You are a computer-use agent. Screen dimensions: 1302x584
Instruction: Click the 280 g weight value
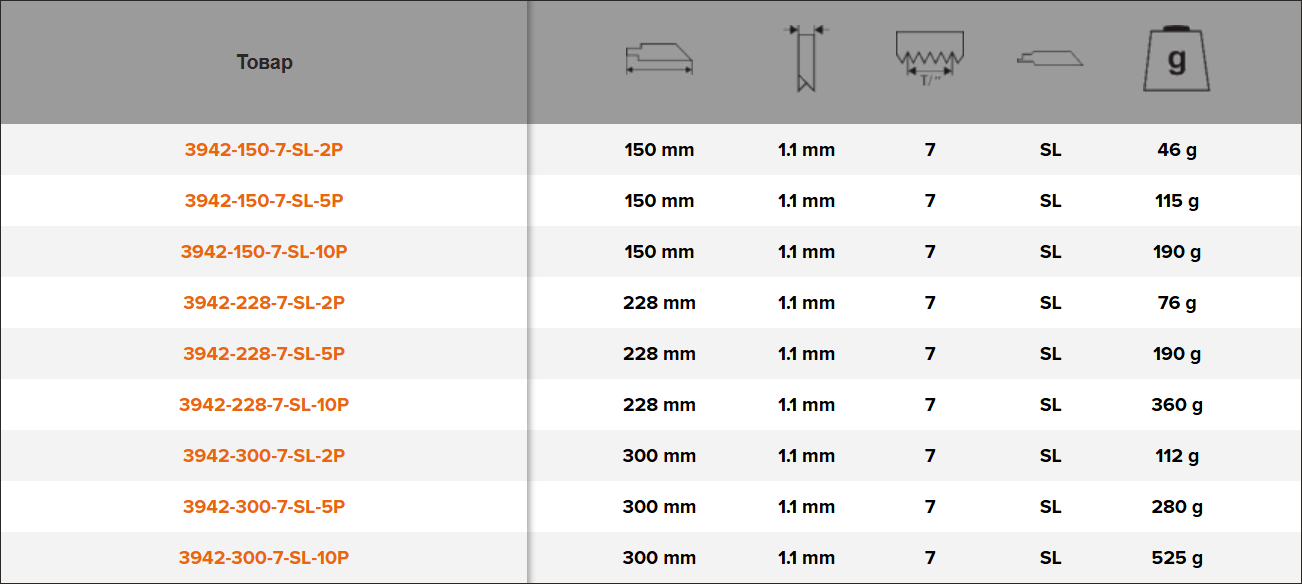(x=1177, y=507)
